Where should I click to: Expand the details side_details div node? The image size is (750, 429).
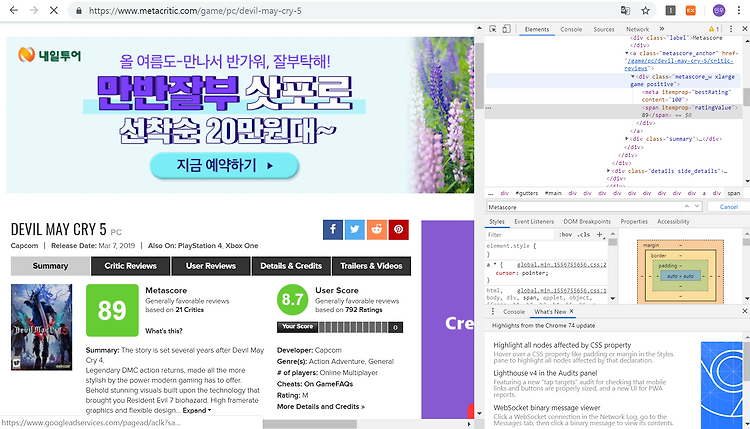608,171
